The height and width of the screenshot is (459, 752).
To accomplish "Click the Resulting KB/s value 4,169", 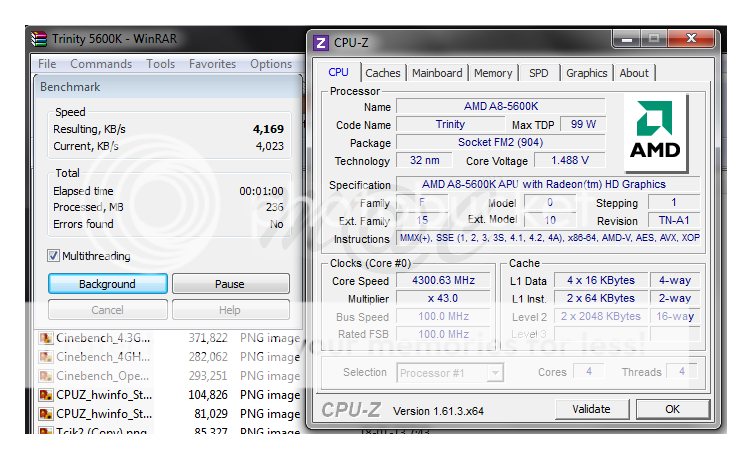I will point(268,129).
